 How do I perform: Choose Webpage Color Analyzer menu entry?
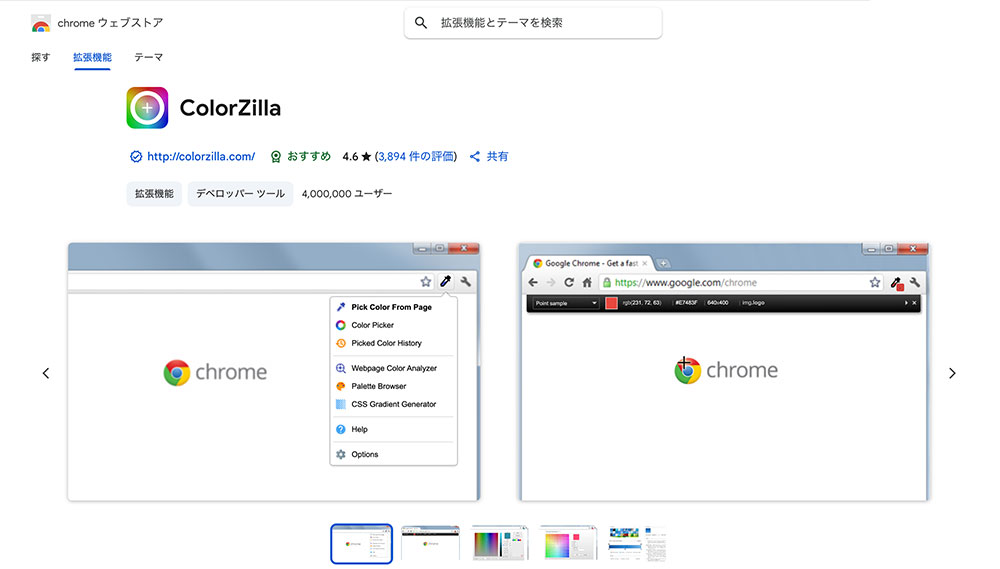click(x=393, y=368)
